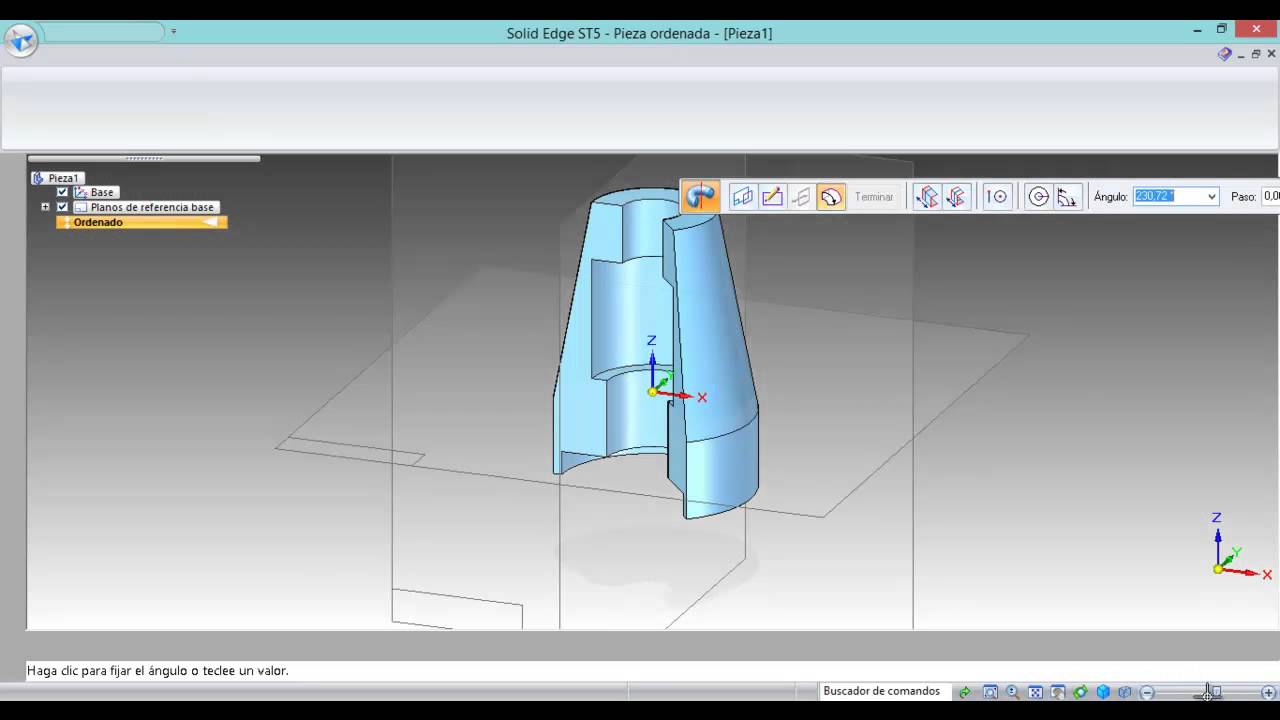
Task: Activate the highlighted extent step icon
Action: click(831, 197)
